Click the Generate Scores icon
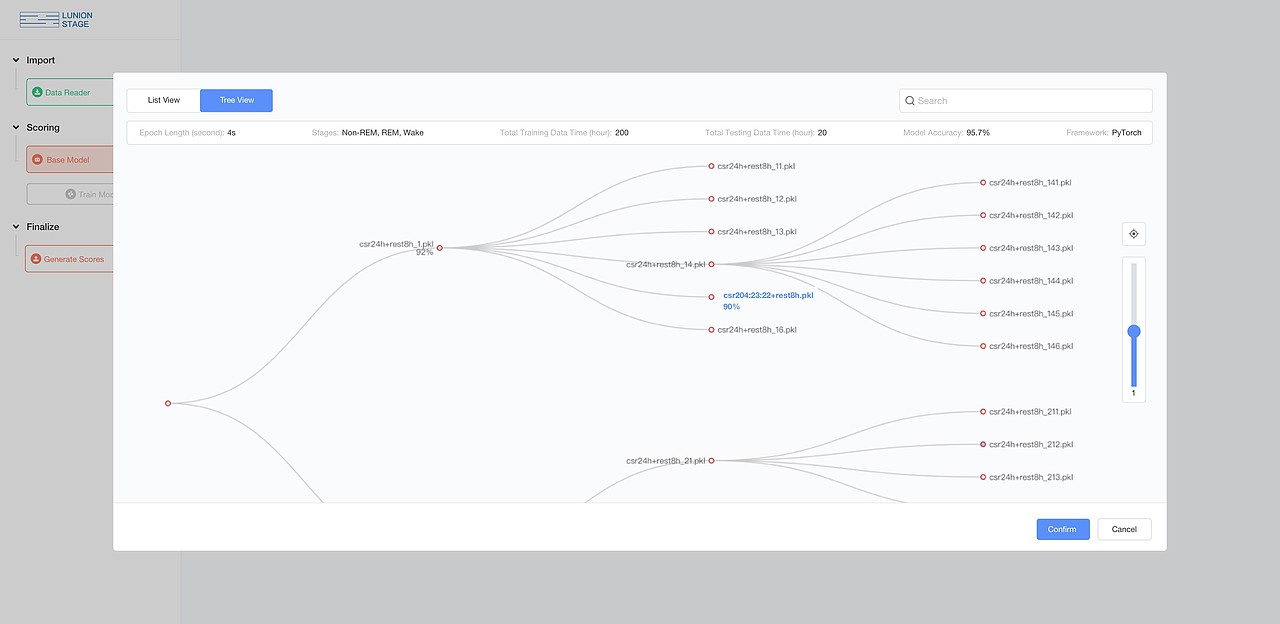 36,259
